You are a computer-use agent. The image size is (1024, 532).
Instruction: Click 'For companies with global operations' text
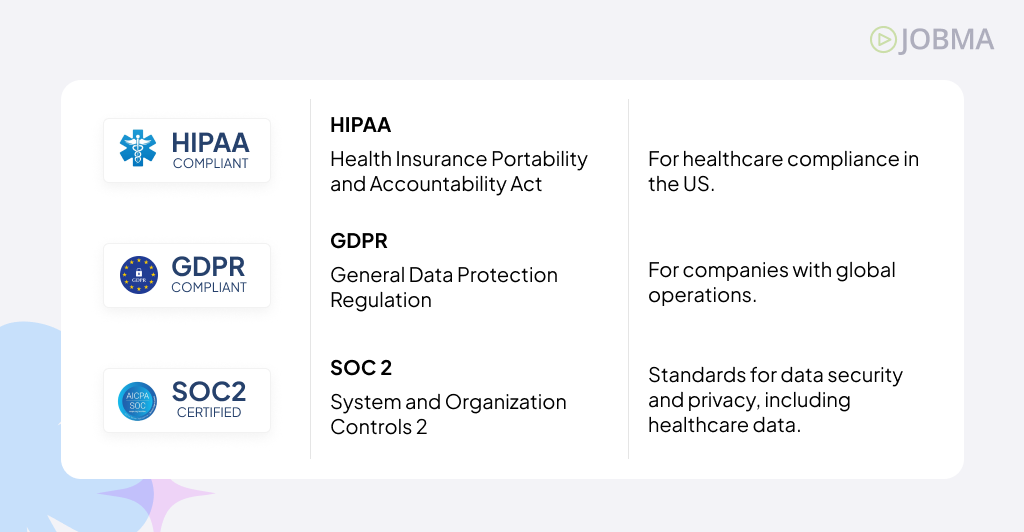pos(771,283)
